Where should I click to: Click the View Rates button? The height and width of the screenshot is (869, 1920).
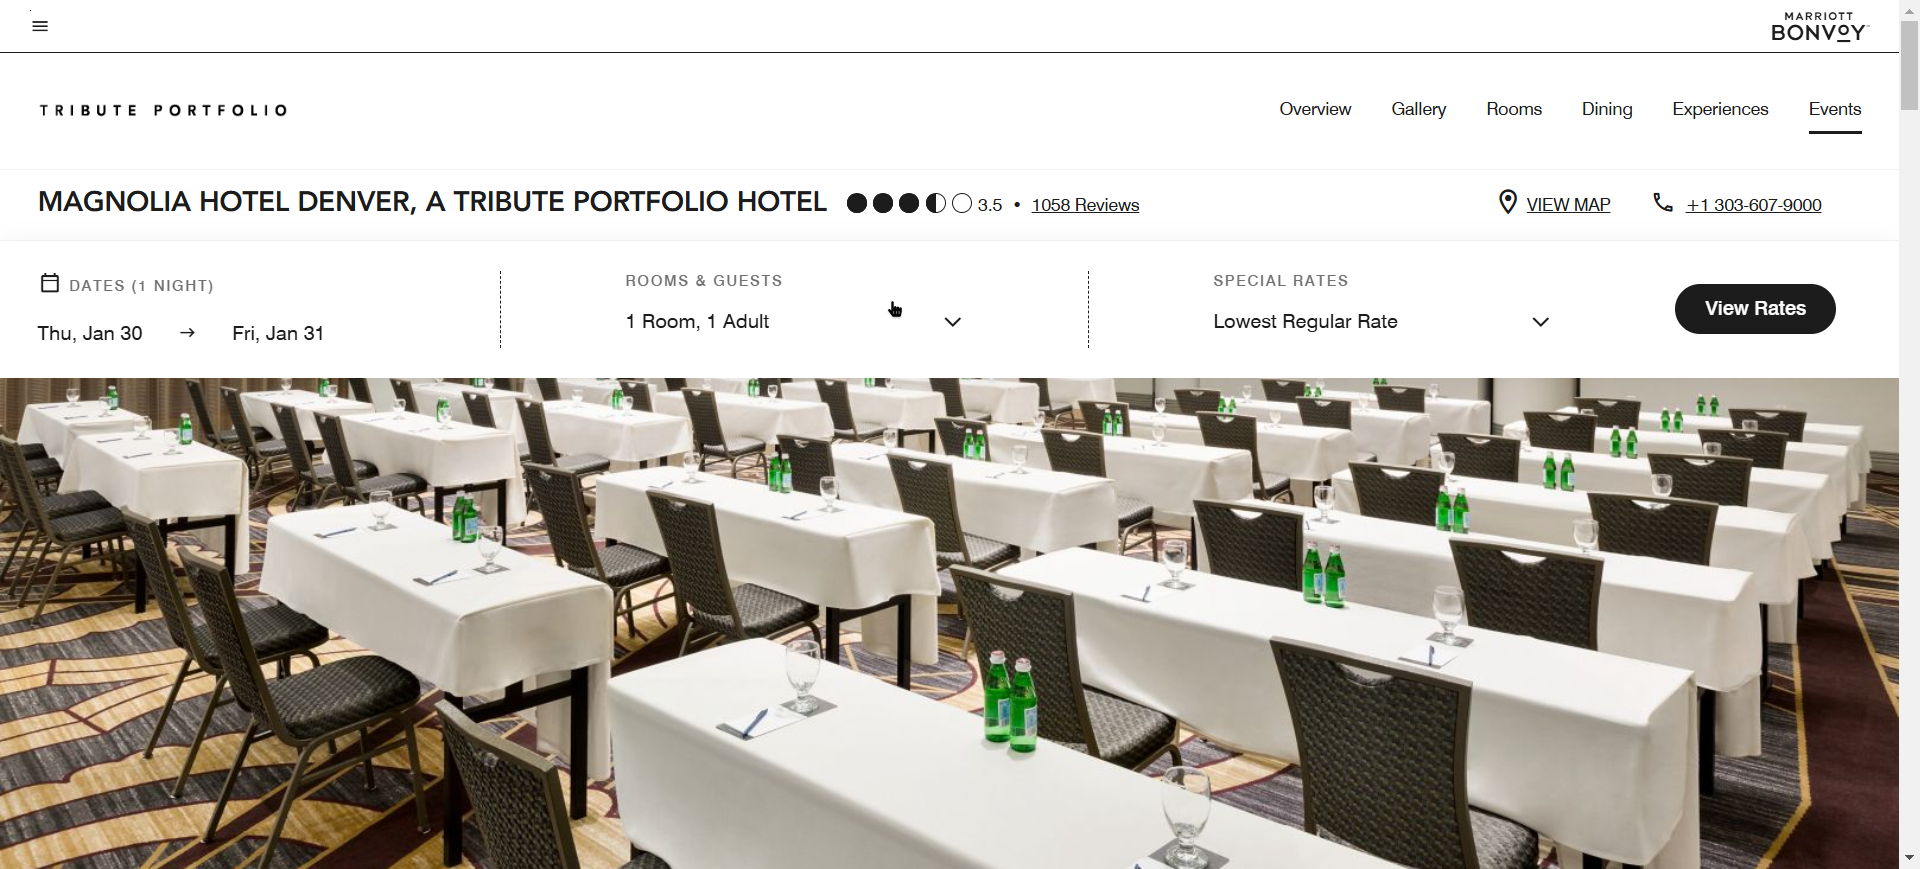[x=1755, y=309]
